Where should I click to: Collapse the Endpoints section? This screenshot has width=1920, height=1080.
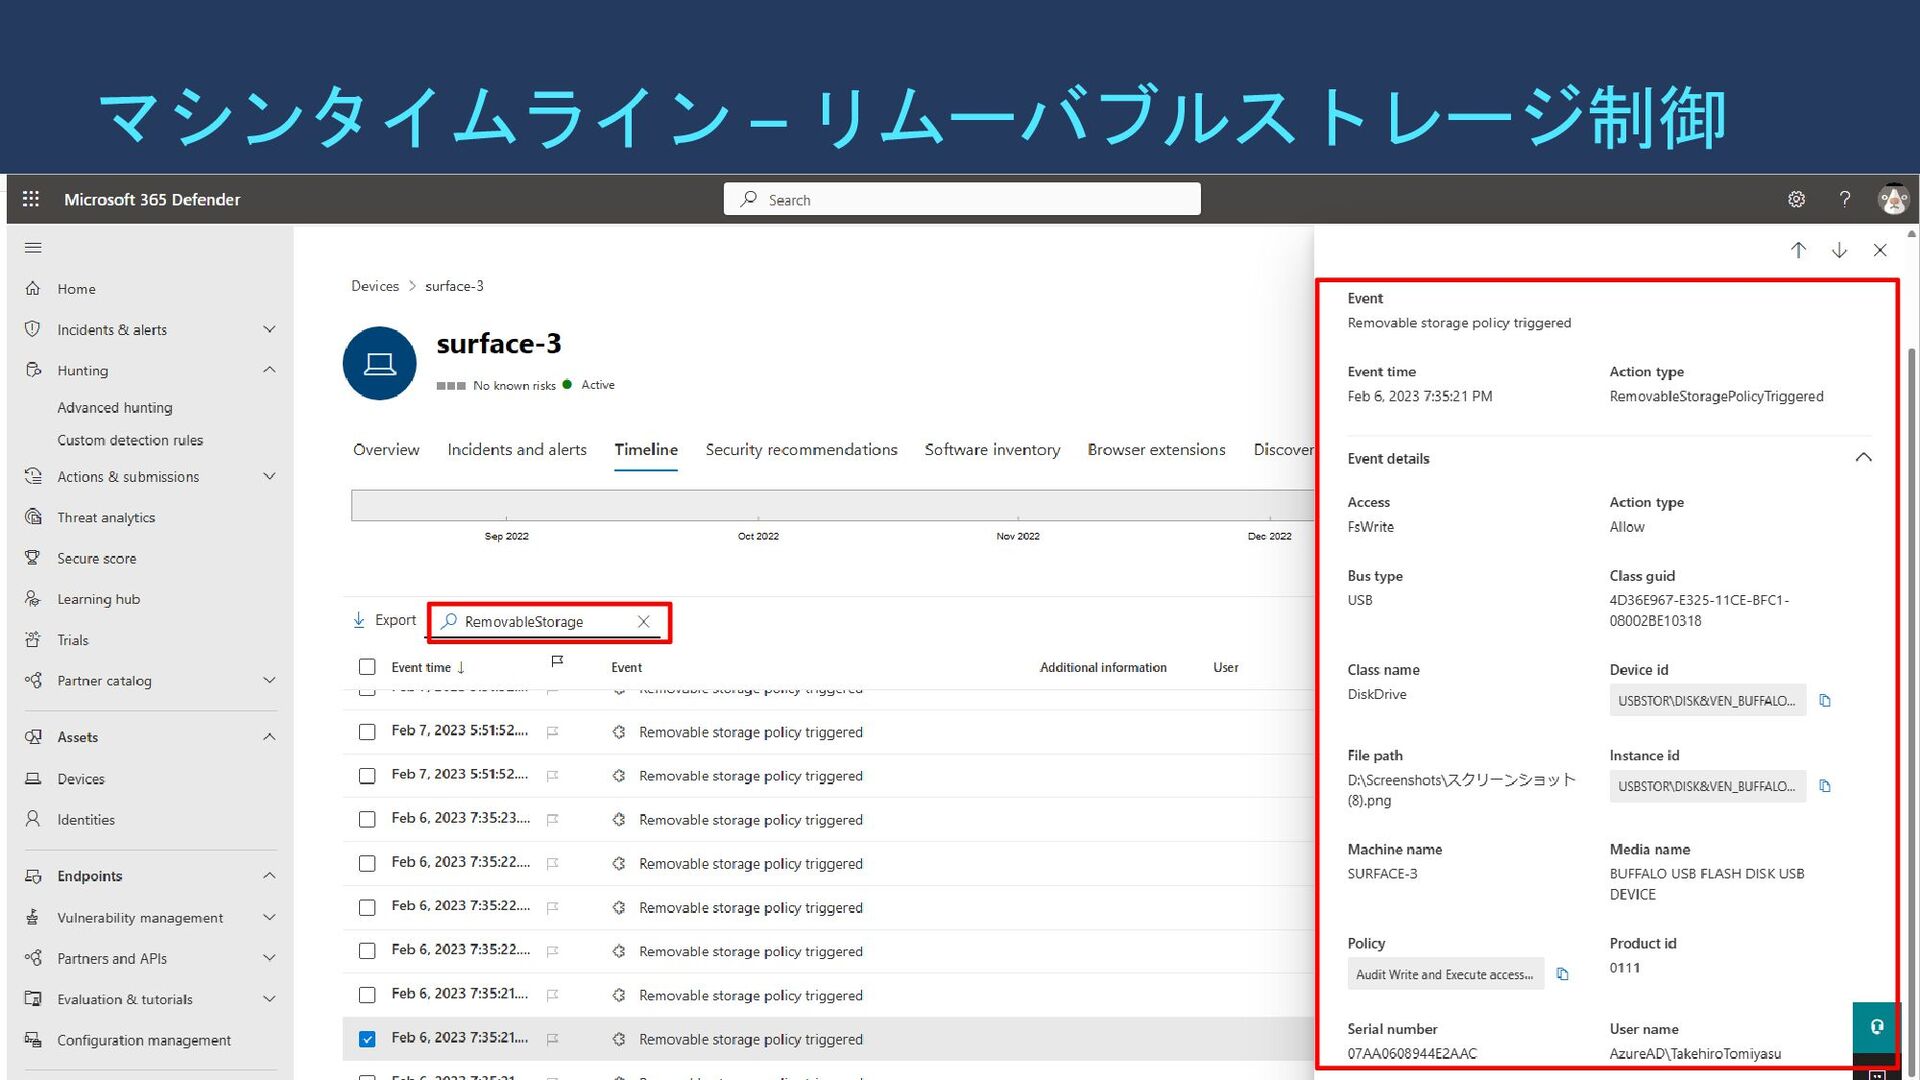coord(269,876)
